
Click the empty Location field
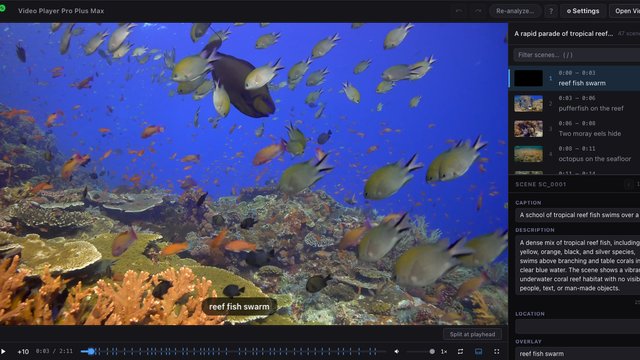[x=577, y=326]
